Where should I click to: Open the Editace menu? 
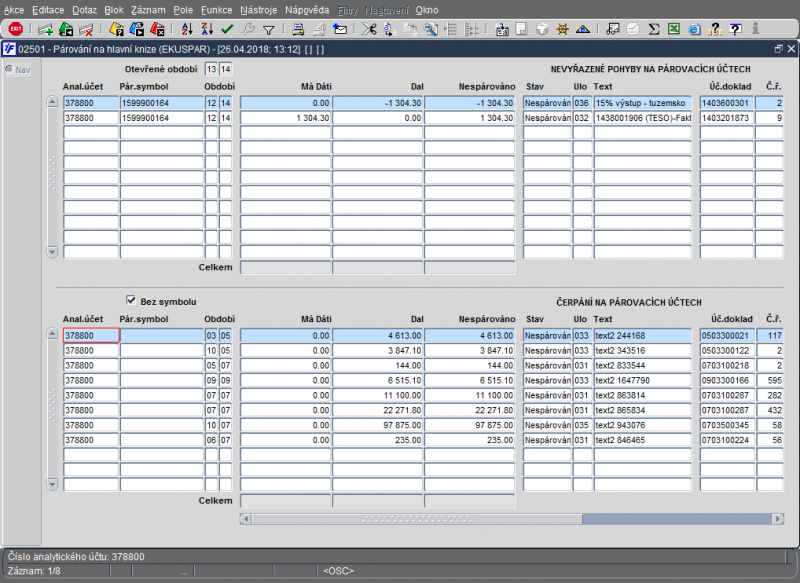click(48, 9)
